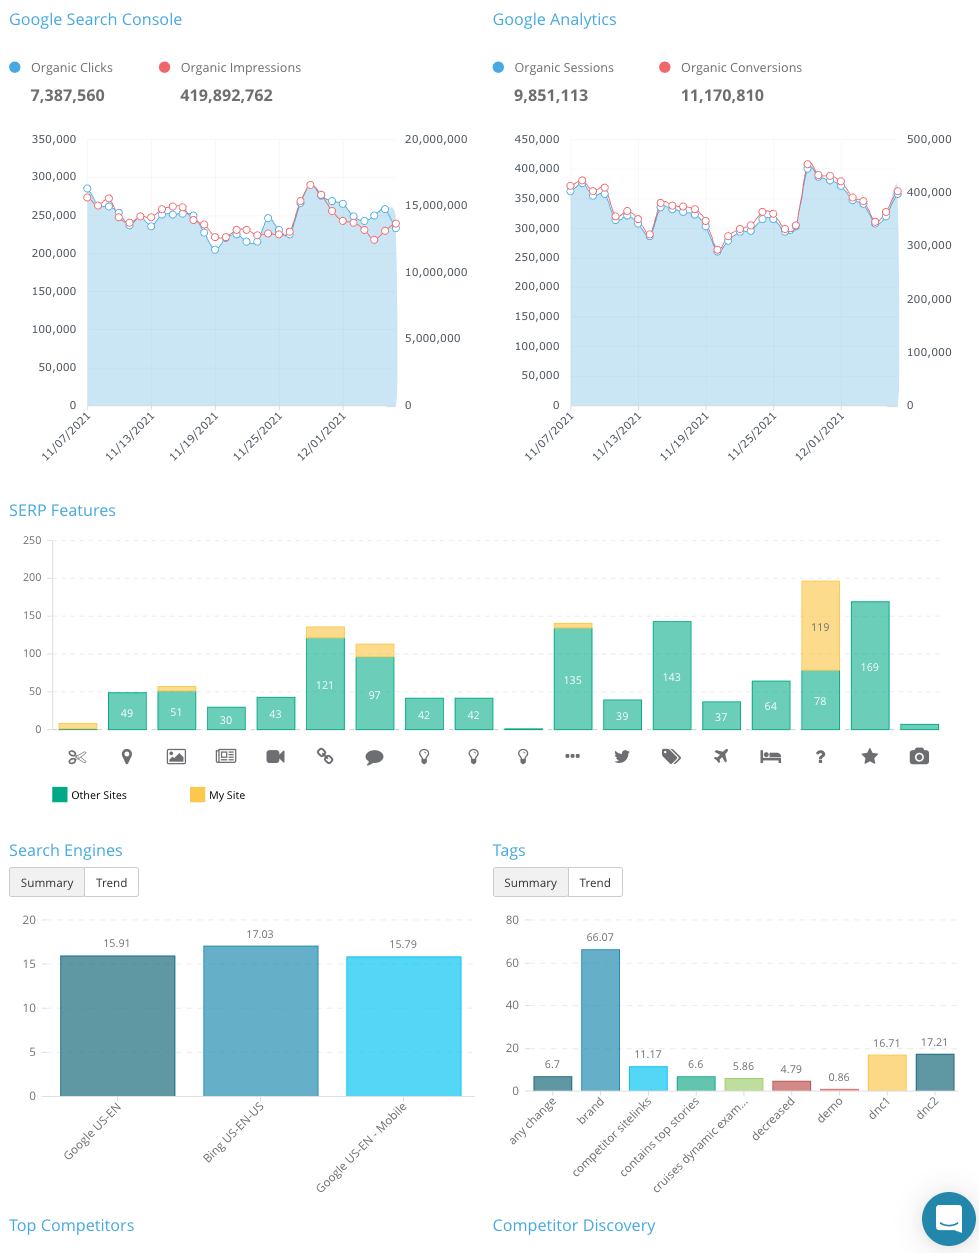Click the brand bar in Tags chart
Image resolution: width=979 pixels, height=1253 pixels.
tap(600, 1020)
